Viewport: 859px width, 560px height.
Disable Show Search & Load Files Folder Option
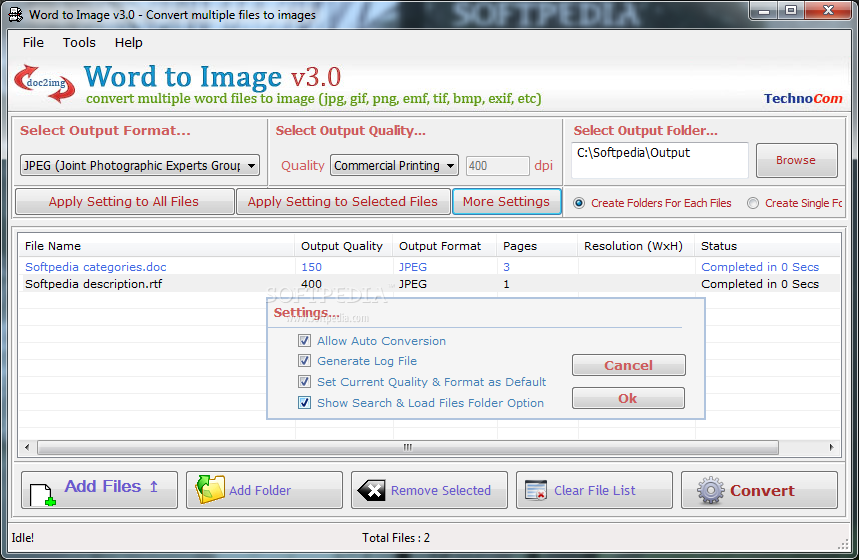tap(305, 403)
